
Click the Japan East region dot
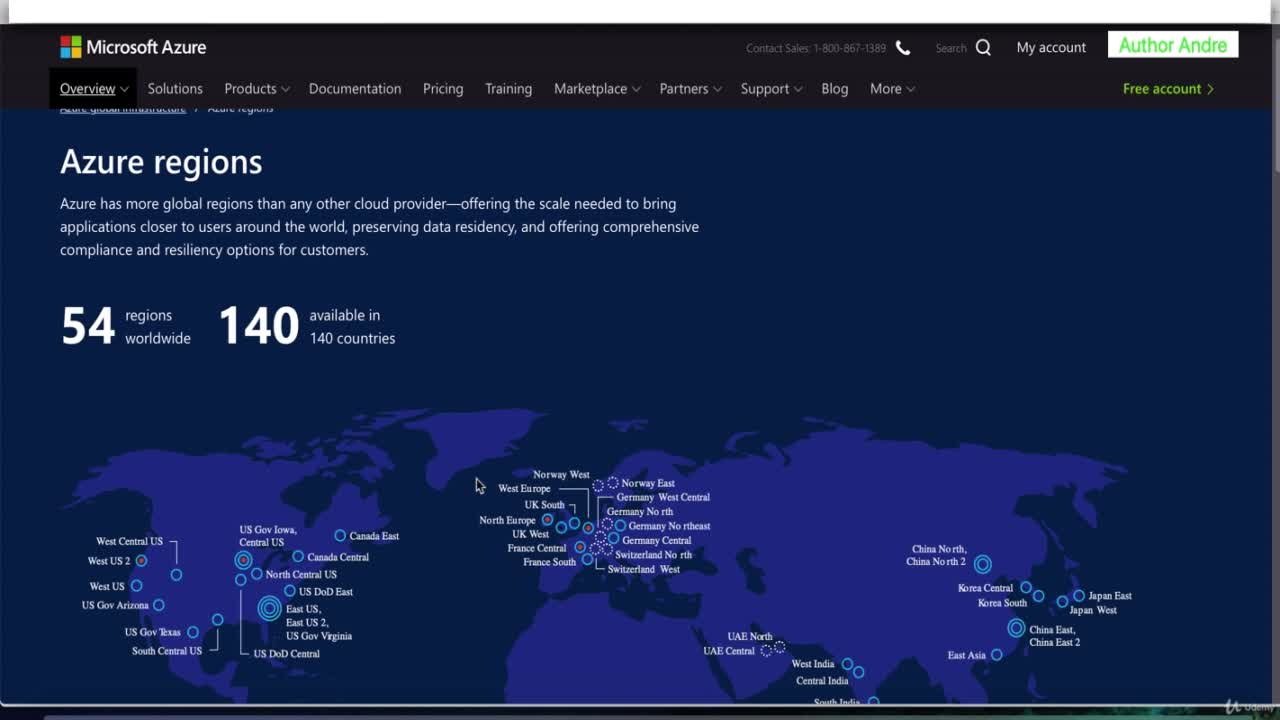[x=1079, y=596]
